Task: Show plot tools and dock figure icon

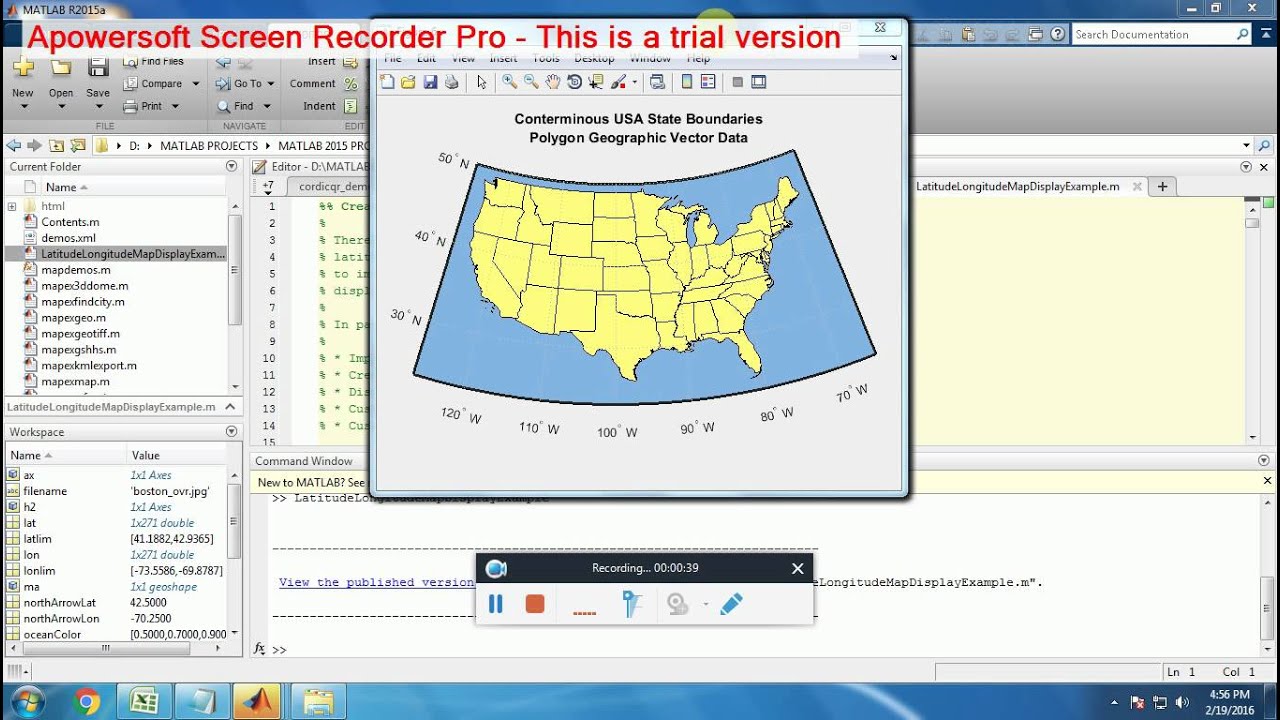Action: tap(759, 82)
